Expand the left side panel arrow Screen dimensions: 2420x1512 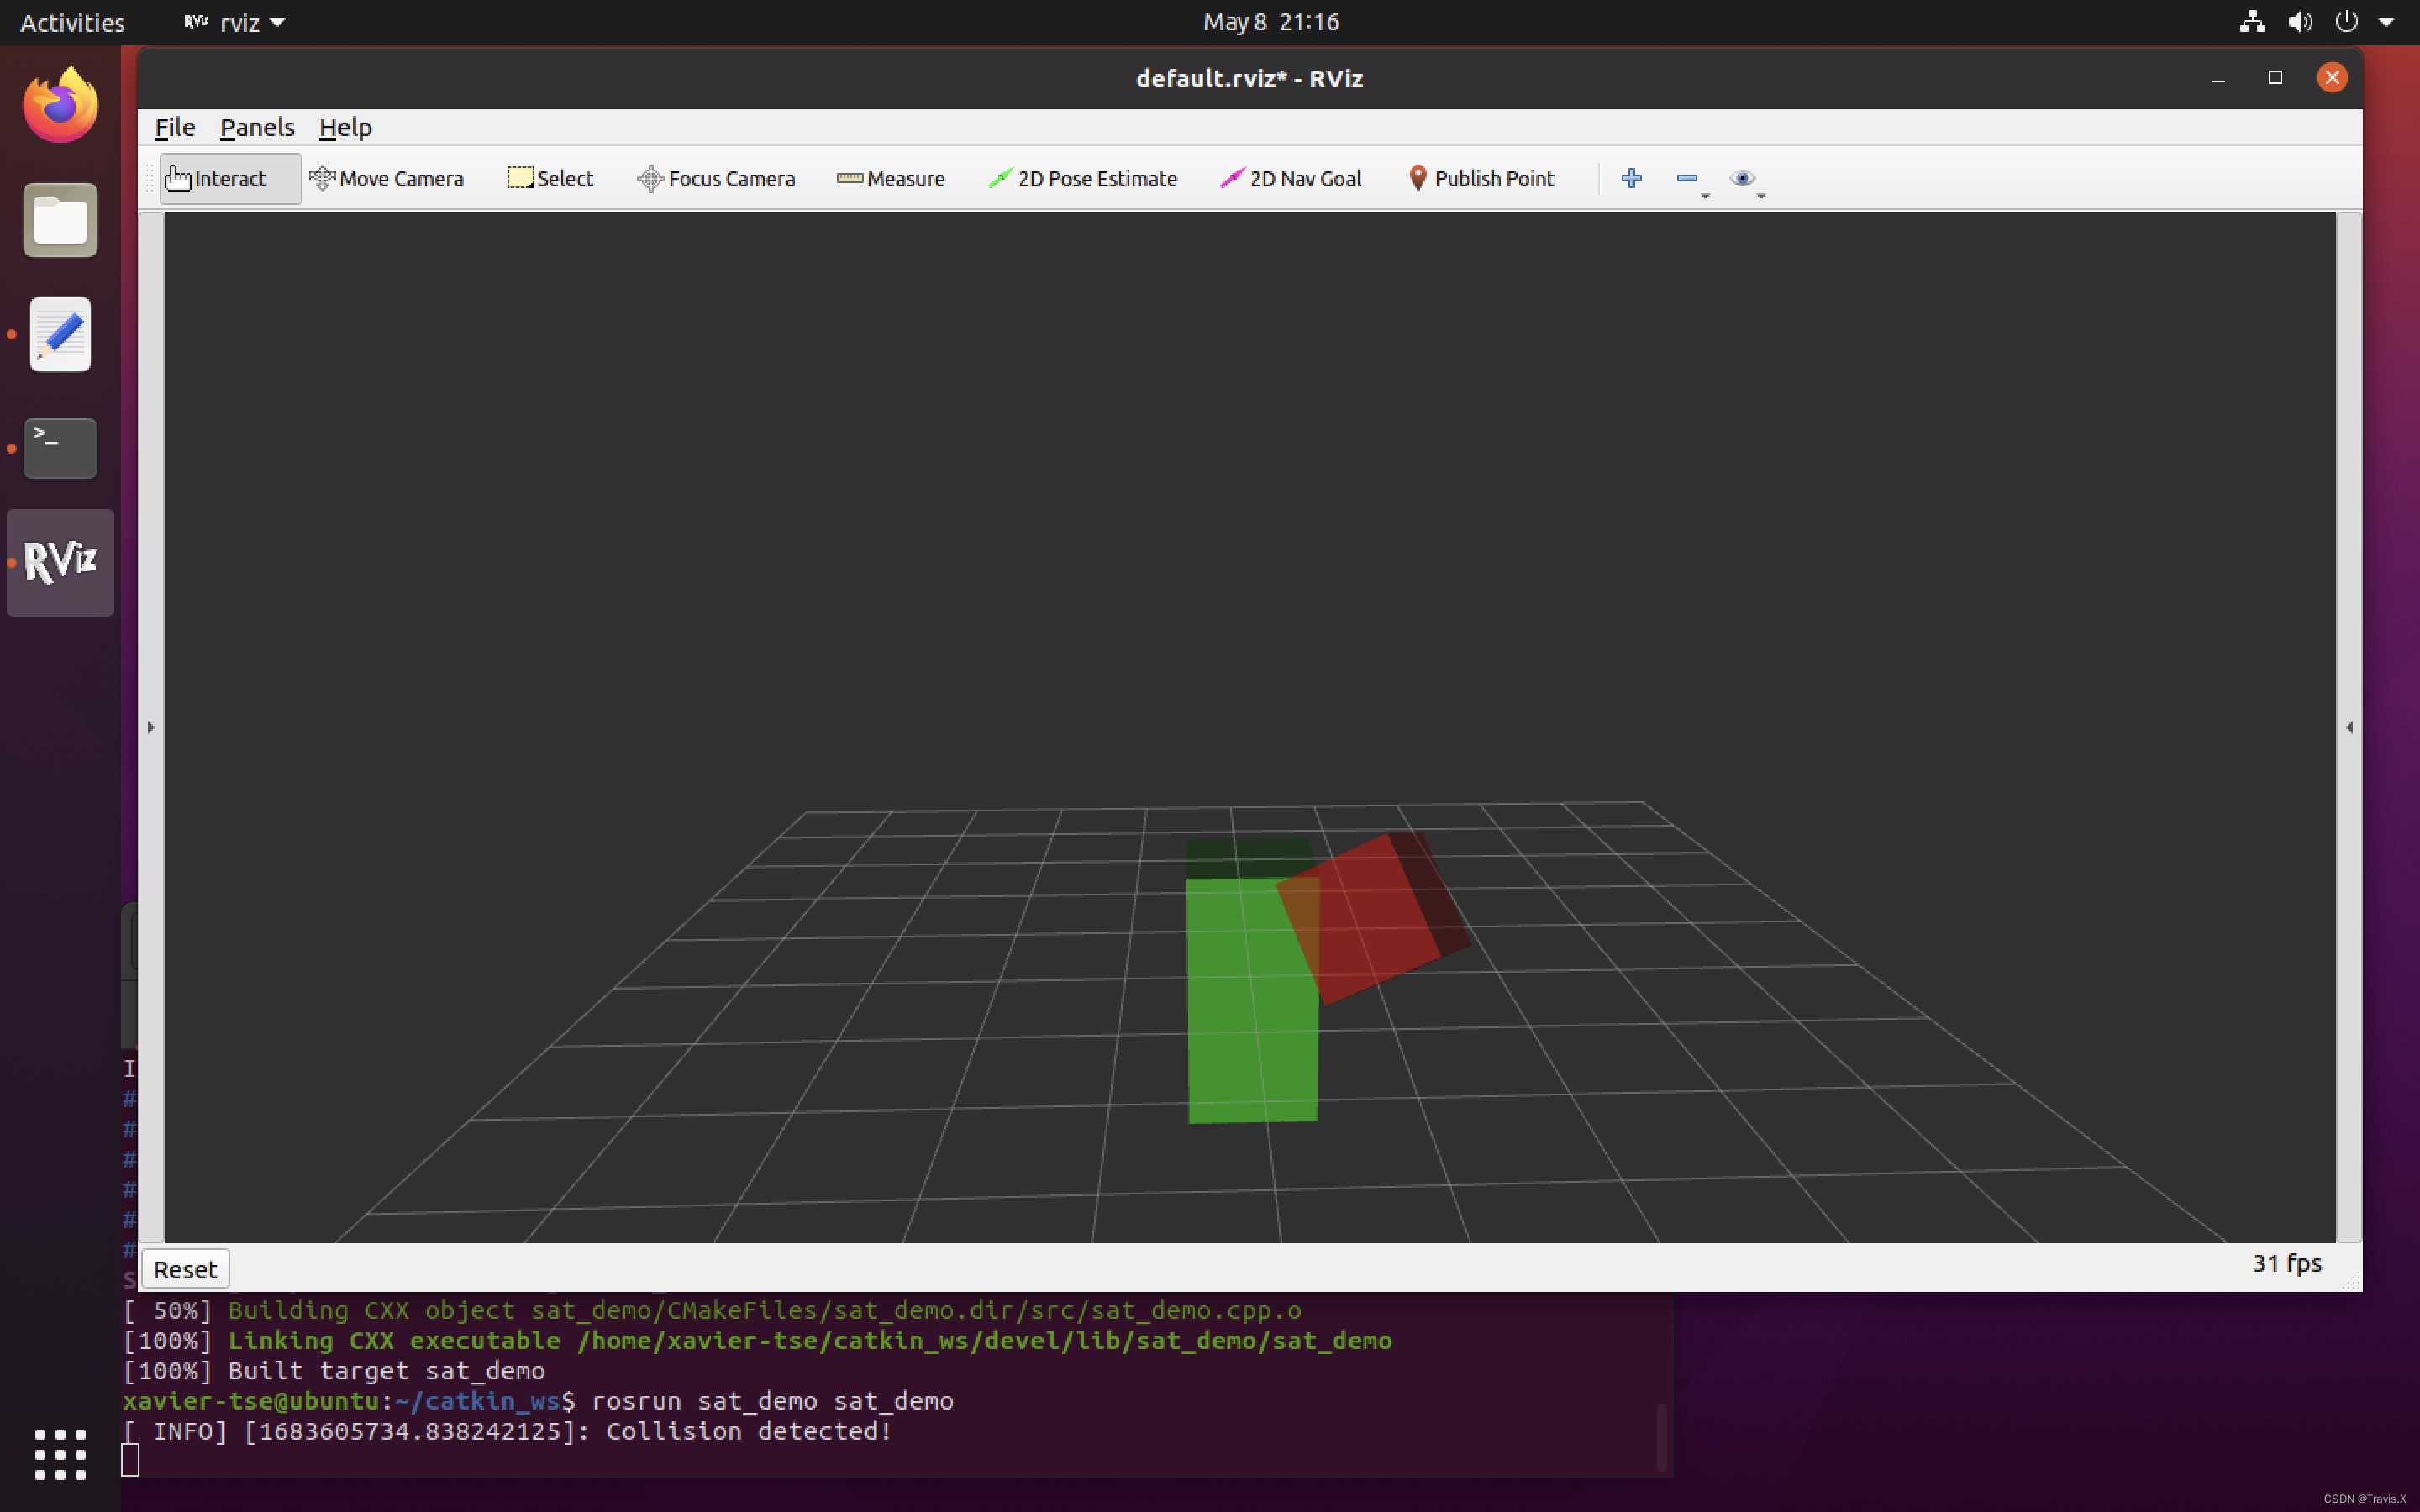(150, 728)
